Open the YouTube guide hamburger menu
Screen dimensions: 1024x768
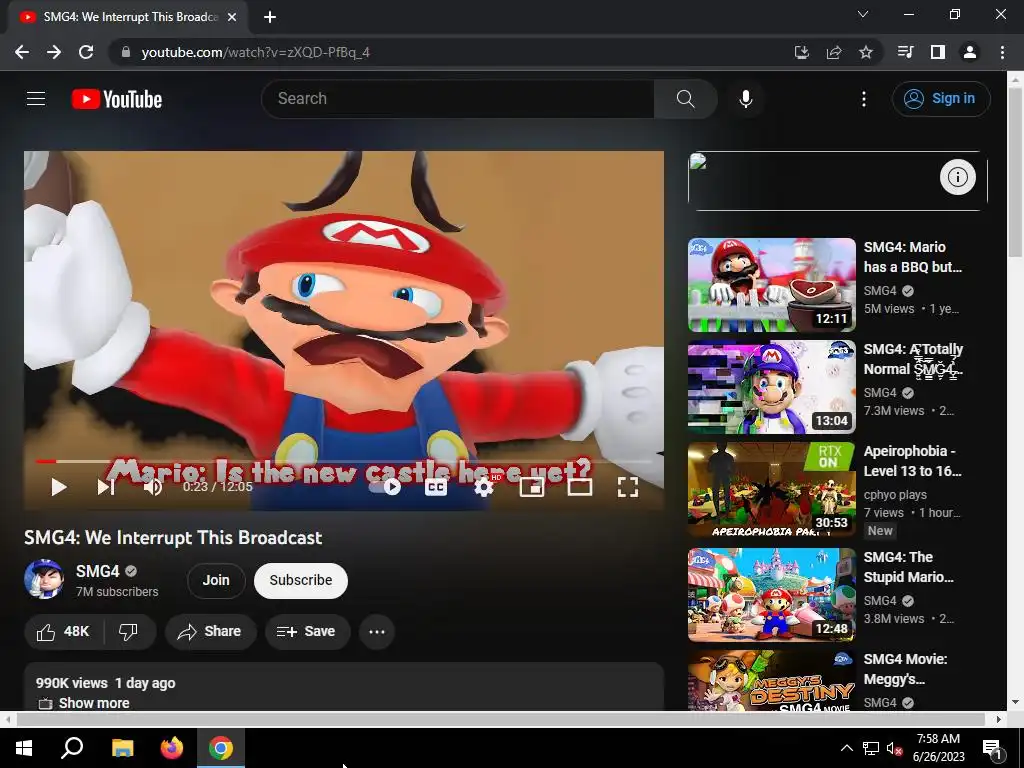36,99
